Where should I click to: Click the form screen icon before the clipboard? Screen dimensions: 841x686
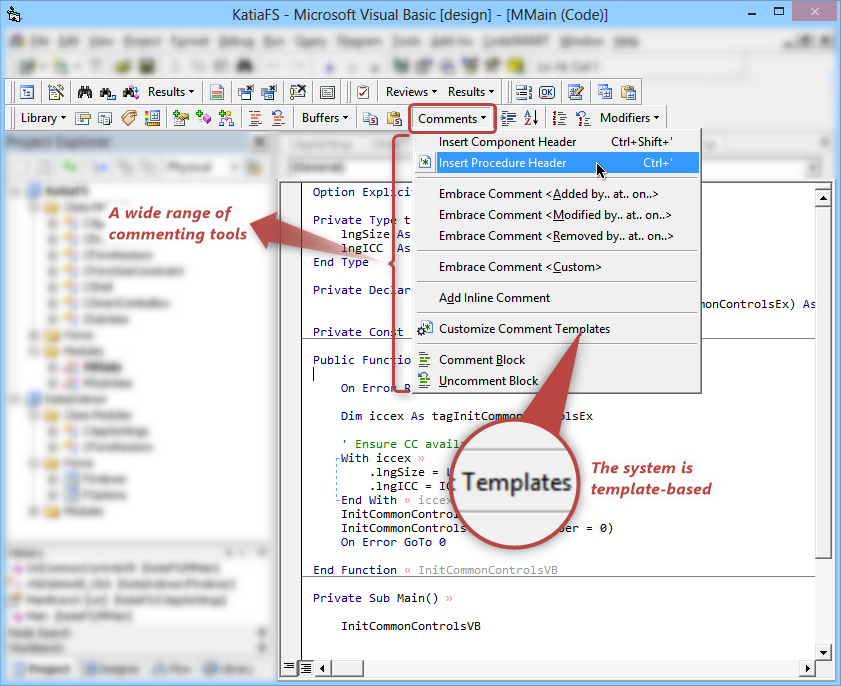(327, 92)
